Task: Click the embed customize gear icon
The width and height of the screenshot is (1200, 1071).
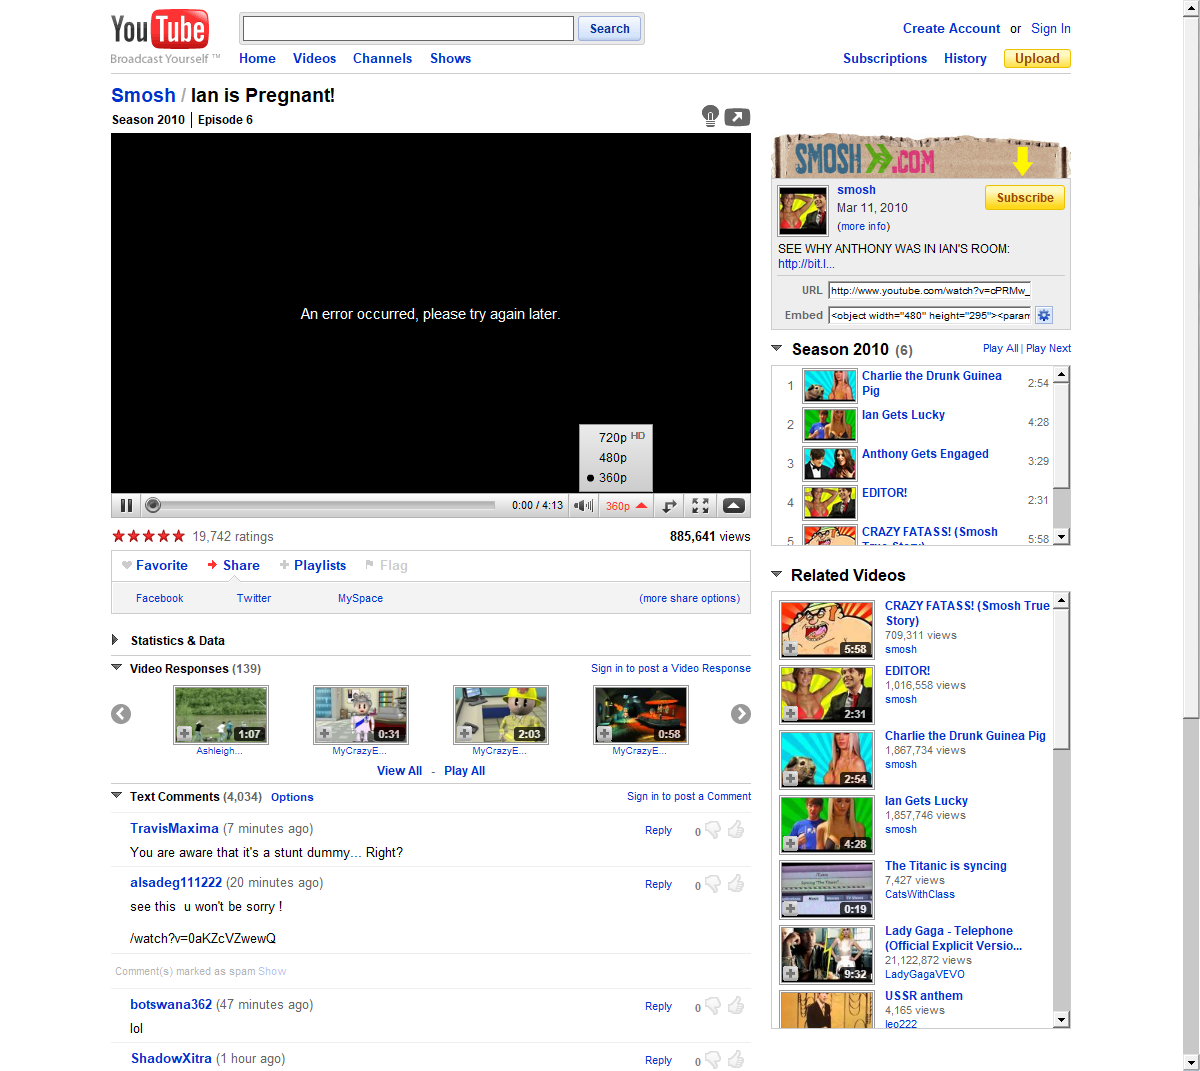Action: point(1044,315)
